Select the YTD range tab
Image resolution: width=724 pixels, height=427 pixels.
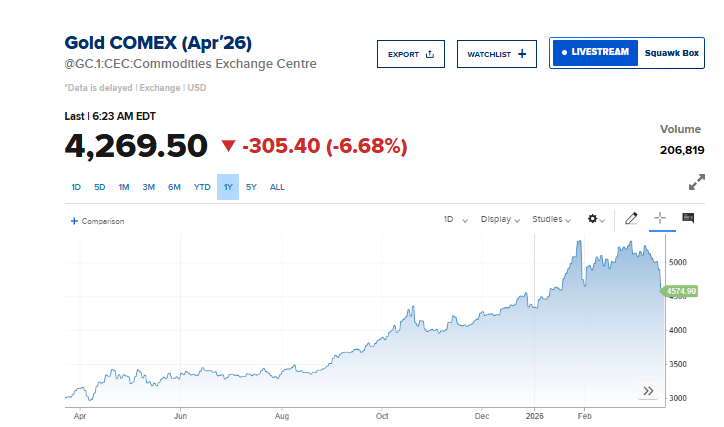(202, 187)
